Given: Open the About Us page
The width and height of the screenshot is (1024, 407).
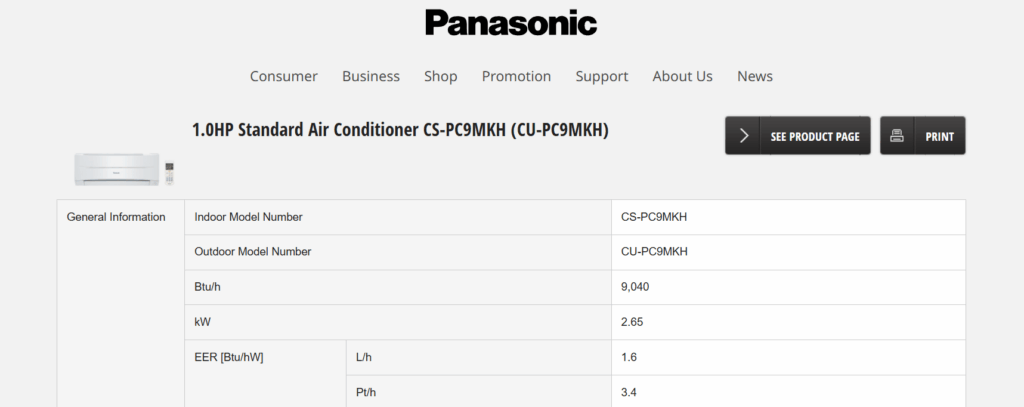Looking at the screenshot, I should click(x=682, y=76).
